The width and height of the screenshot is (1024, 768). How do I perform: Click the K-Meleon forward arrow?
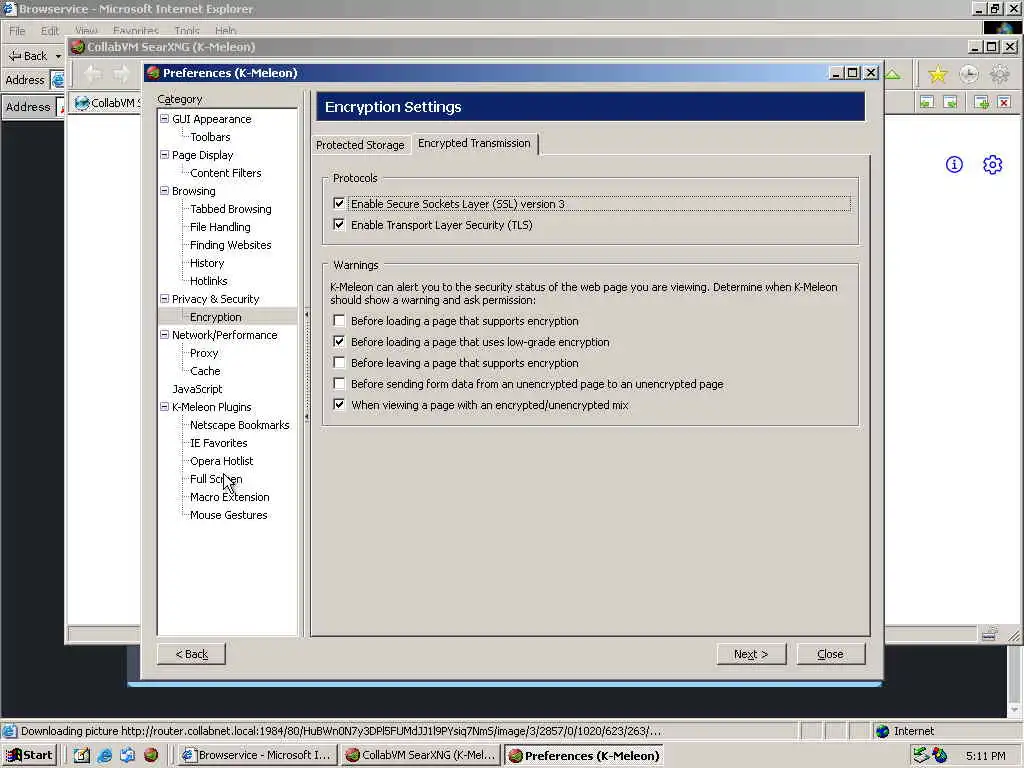pyautogui.click(x=121, y=74)
